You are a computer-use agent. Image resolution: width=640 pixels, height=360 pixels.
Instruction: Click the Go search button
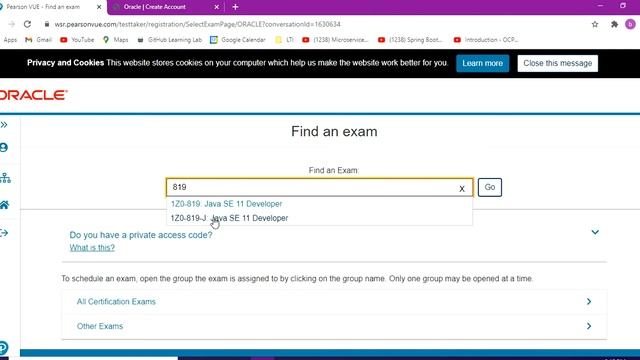pos(490,187)
